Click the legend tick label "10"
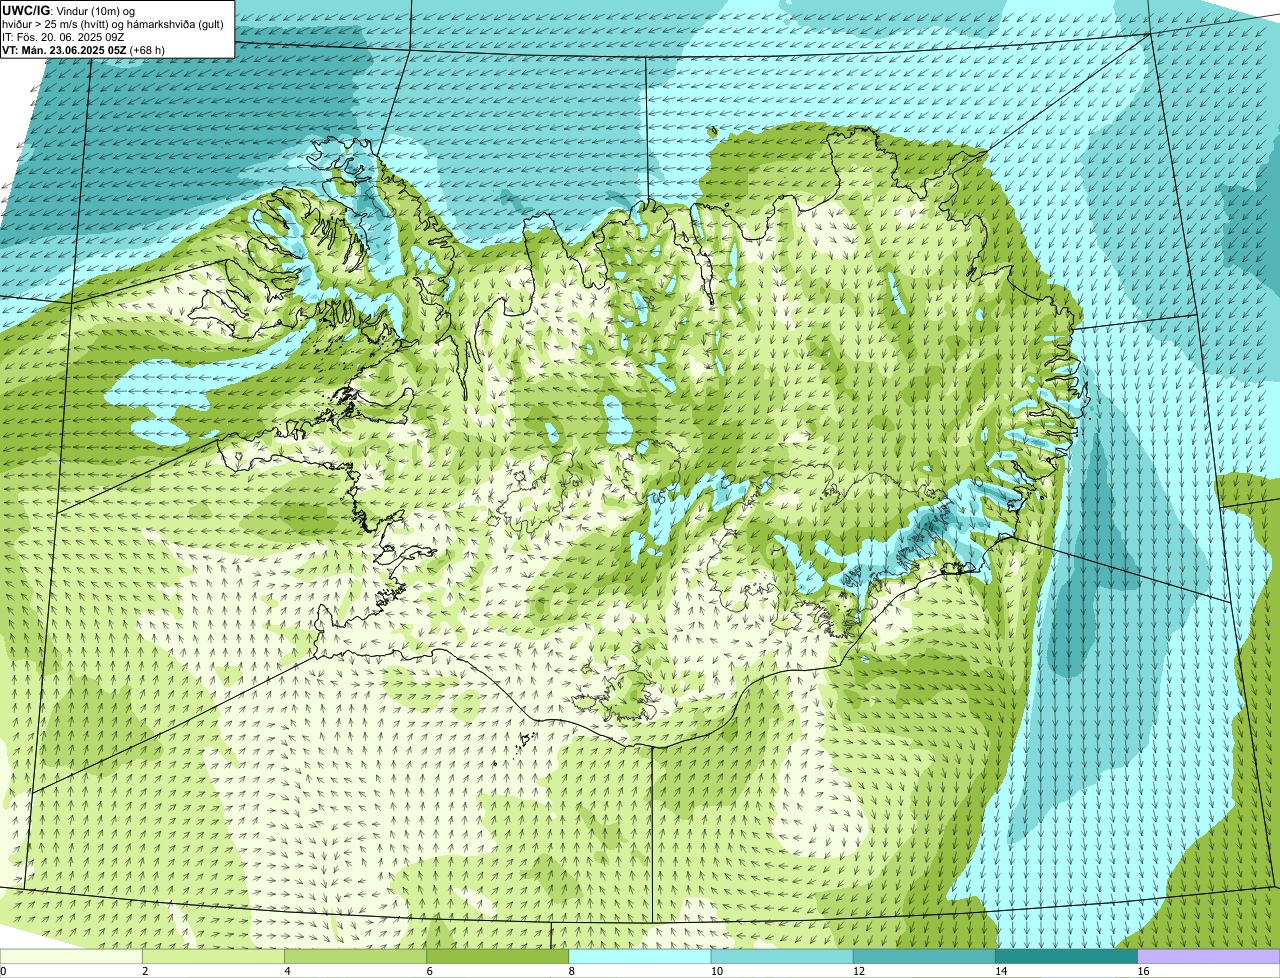The image size is (1280, 978). coord(716,971)
